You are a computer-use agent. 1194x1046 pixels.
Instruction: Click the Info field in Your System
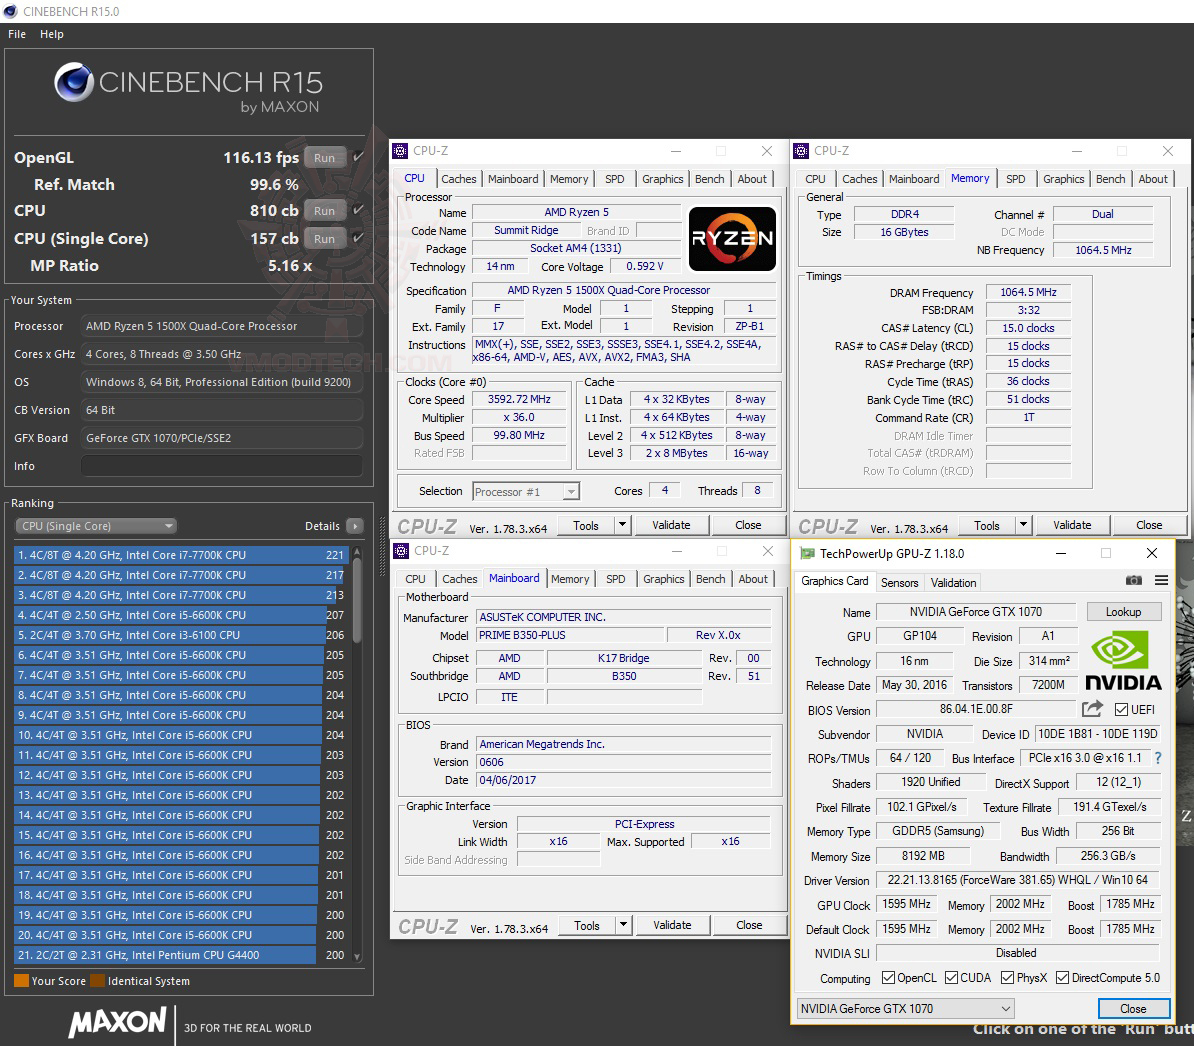point(221,465)
